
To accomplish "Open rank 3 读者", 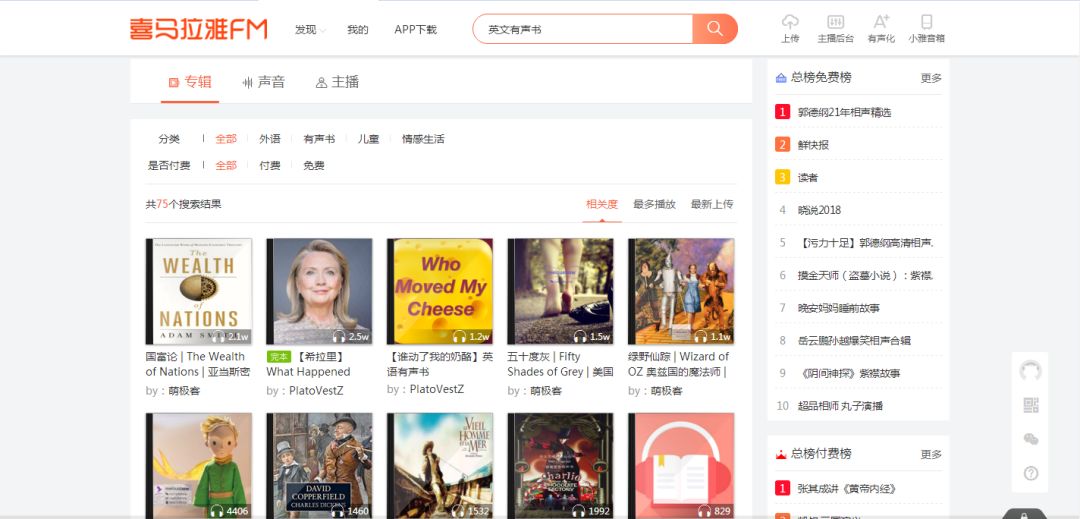I will coord(808,178).
